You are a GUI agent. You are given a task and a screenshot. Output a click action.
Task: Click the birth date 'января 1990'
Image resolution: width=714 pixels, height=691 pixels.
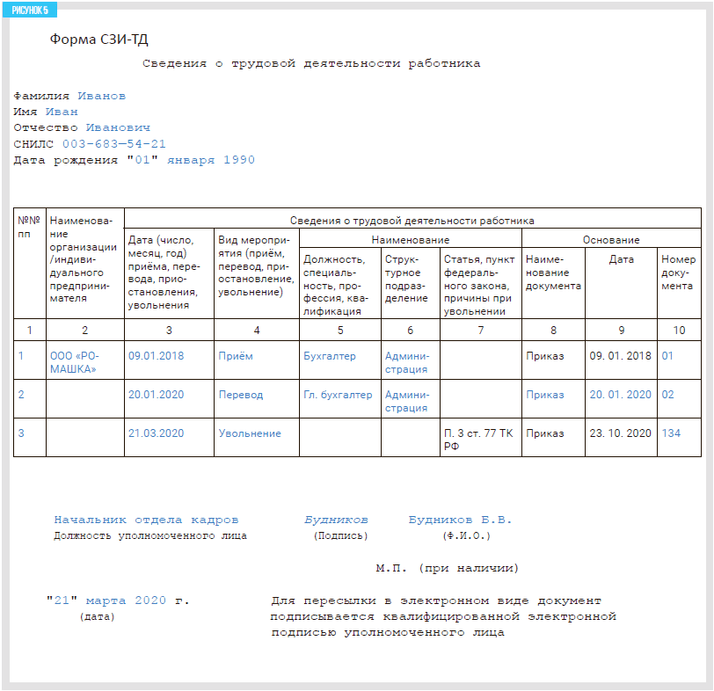point(211,160)
